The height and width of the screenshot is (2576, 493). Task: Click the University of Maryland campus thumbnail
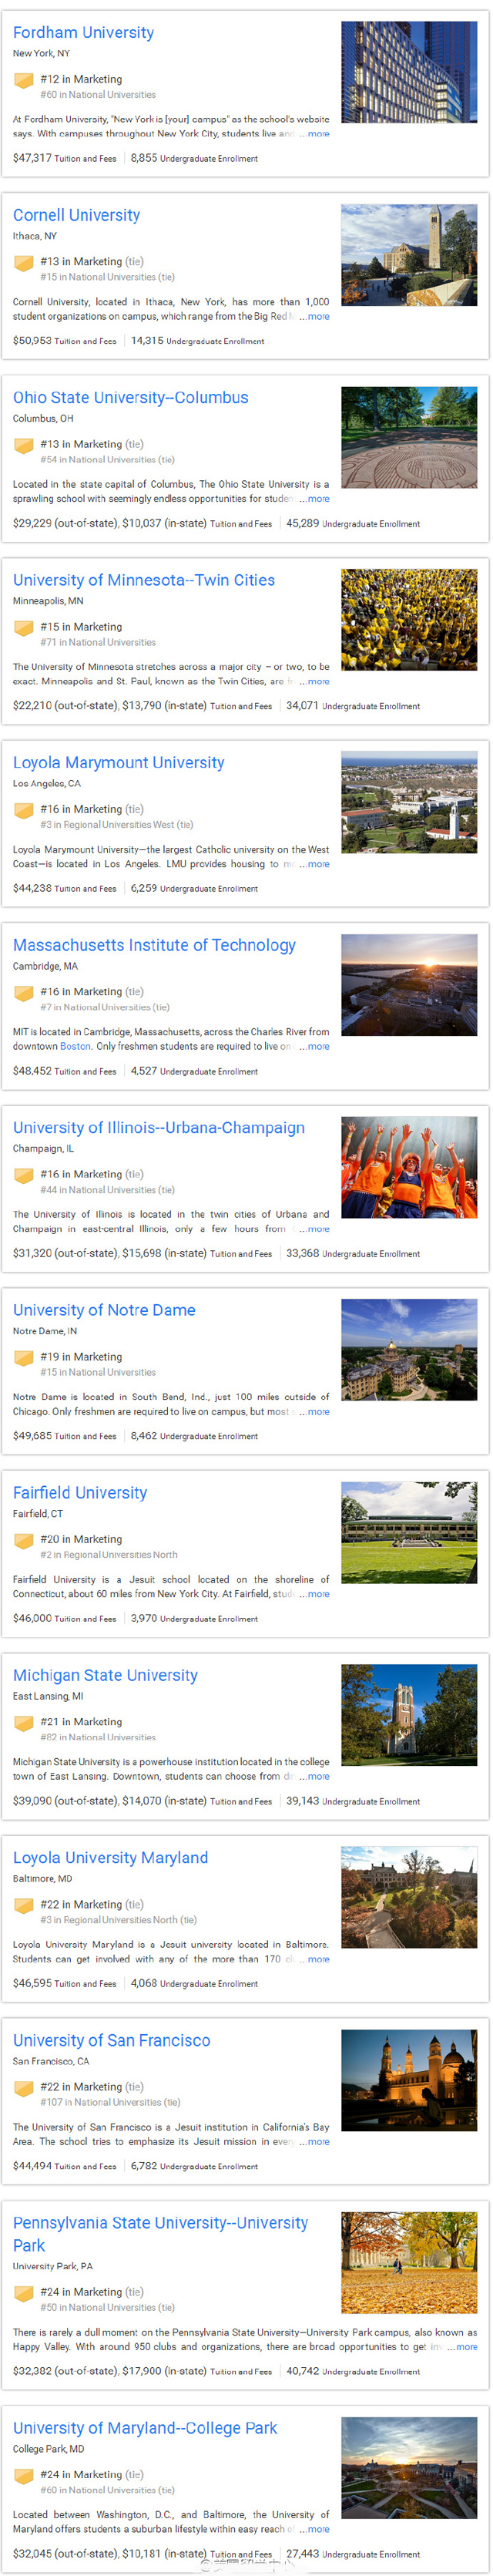409,2467
